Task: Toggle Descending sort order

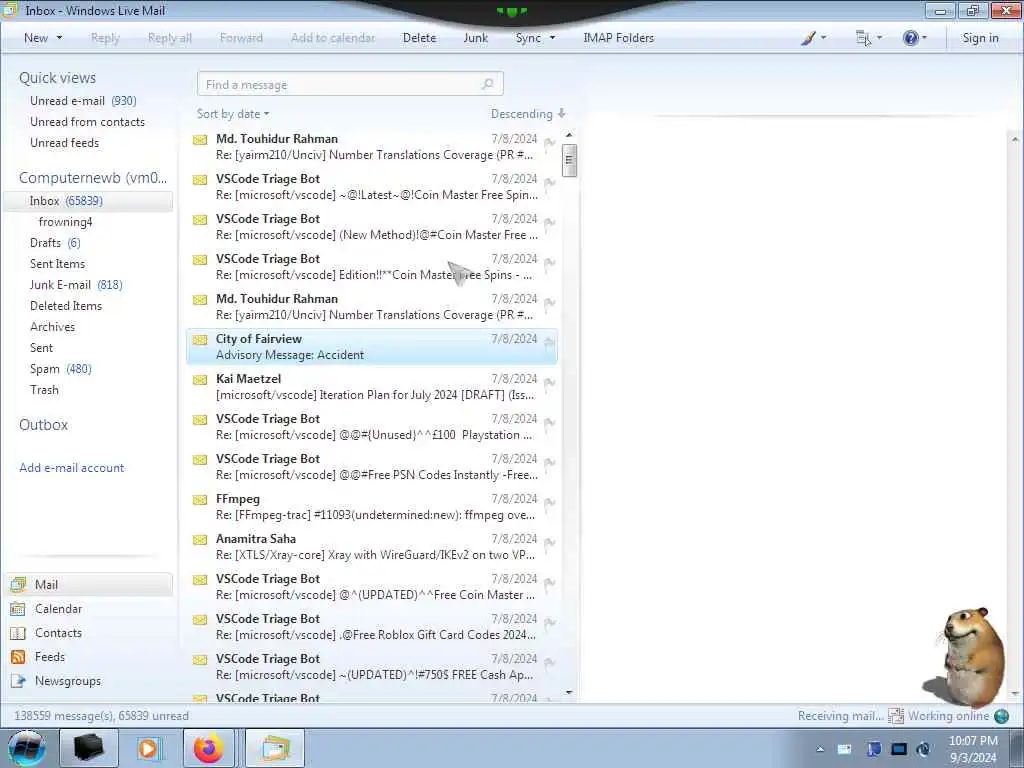Action: click(528, 114)
